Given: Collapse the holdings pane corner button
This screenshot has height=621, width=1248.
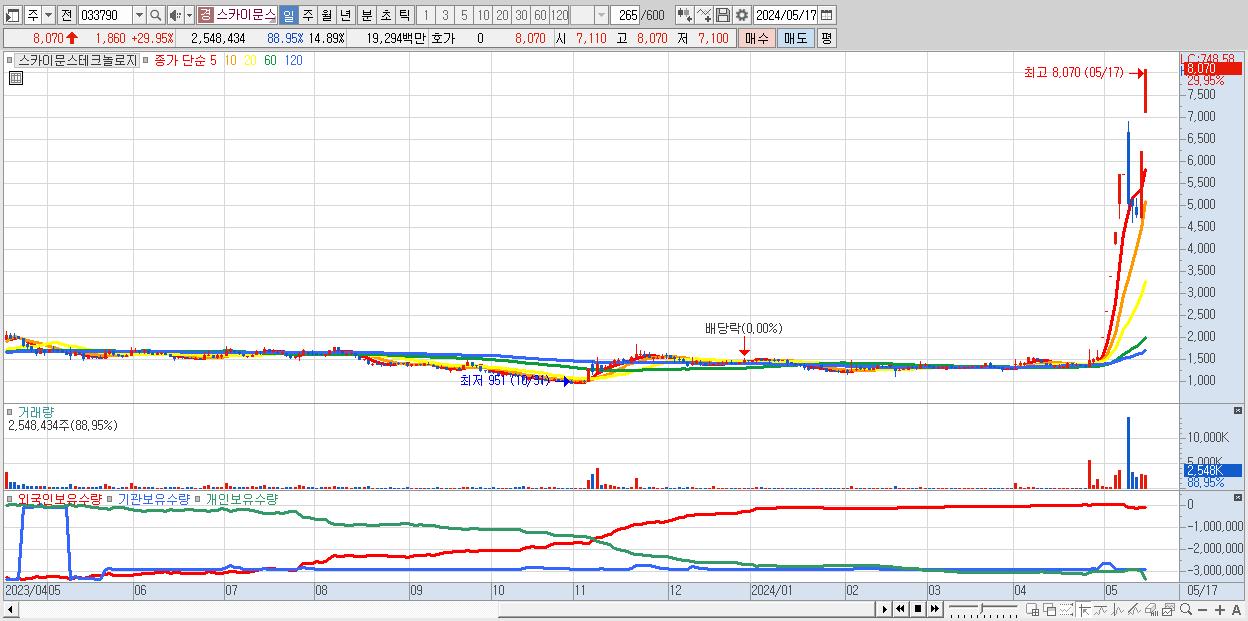Looking at the screenshot, I should (x=1238, y=499).
